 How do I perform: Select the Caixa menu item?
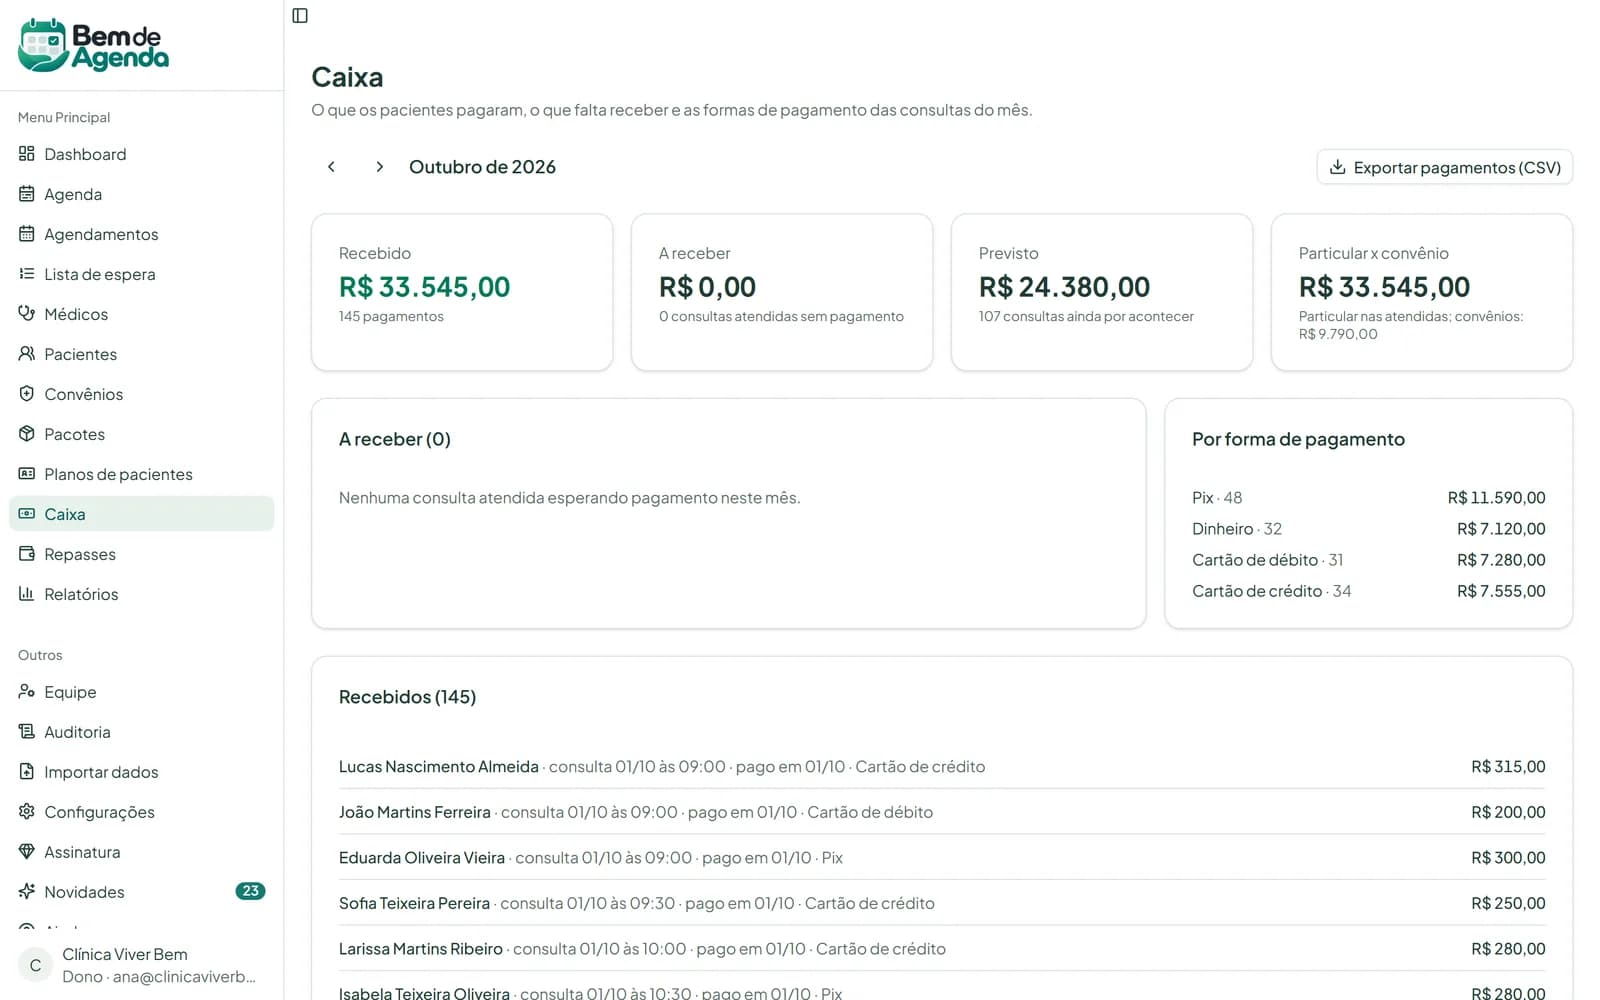coord(141,514)
